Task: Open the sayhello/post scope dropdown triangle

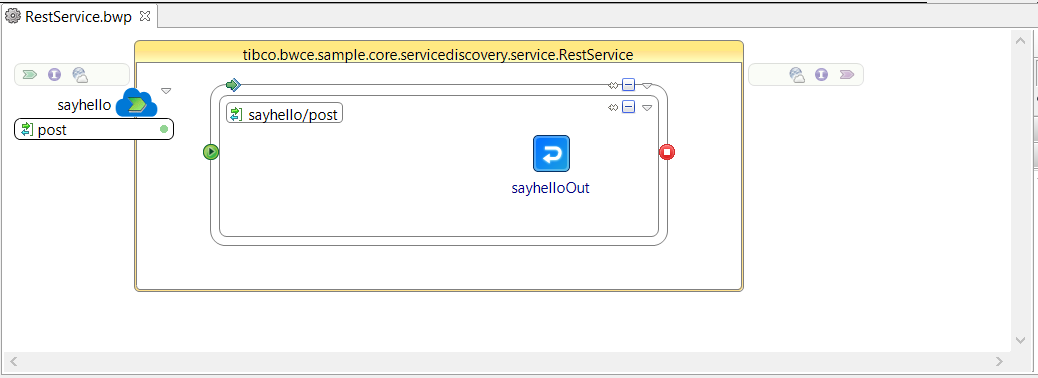Action: pos(647,107)
